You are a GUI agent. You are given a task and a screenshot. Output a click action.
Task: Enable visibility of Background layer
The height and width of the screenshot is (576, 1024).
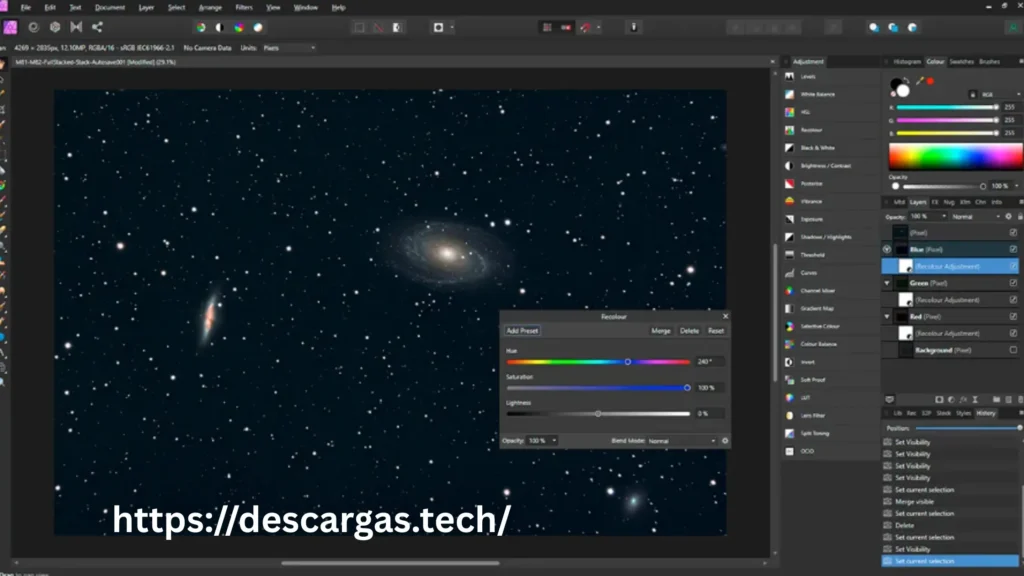1013,350
